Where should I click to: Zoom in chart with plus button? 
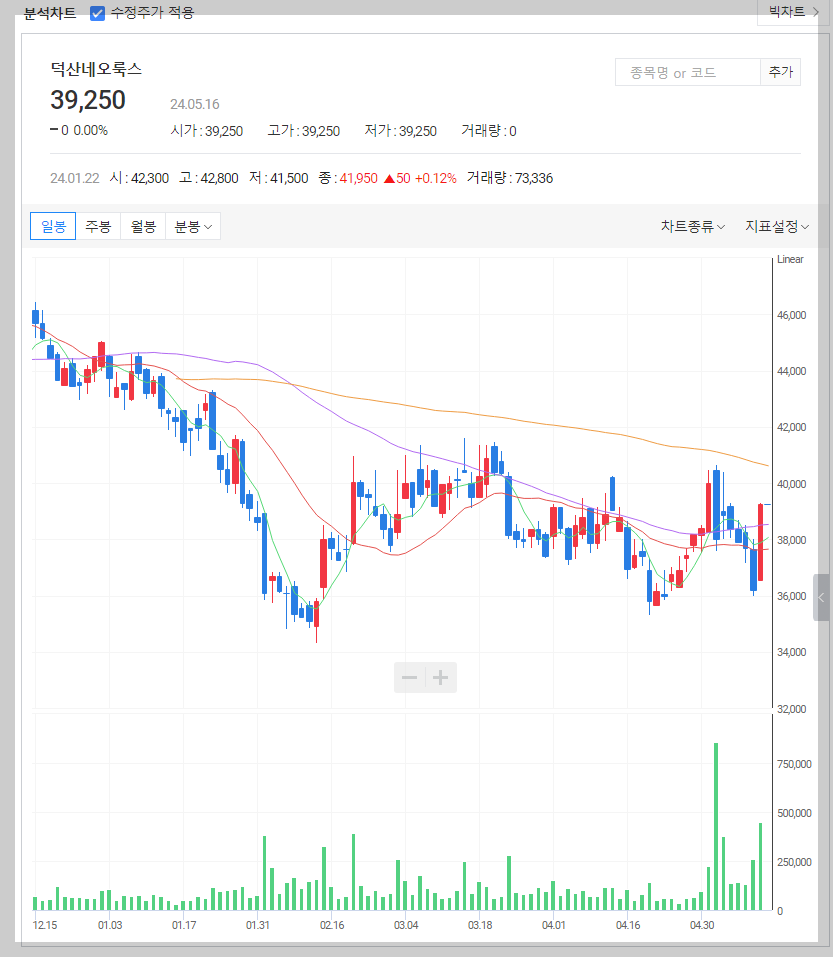[441, 677]
